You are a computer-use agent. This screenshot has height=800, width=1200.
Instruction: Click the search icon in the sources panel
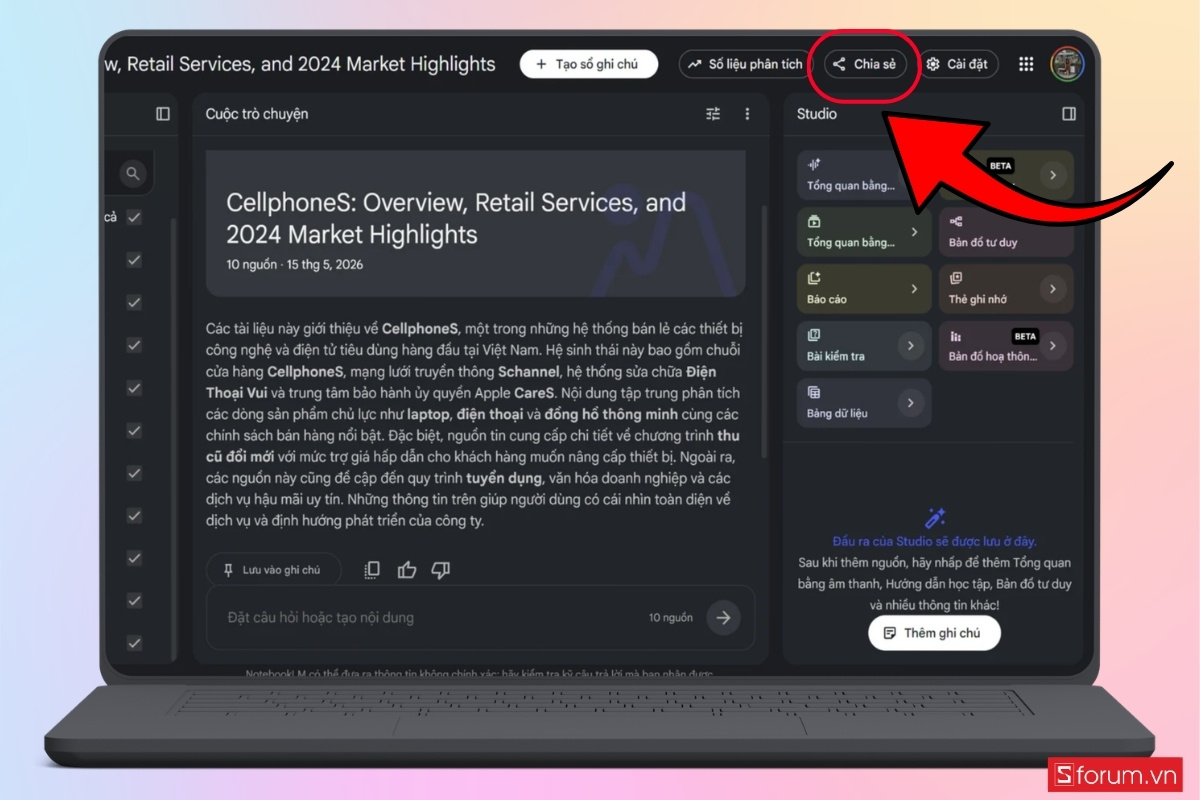[133, 174]
